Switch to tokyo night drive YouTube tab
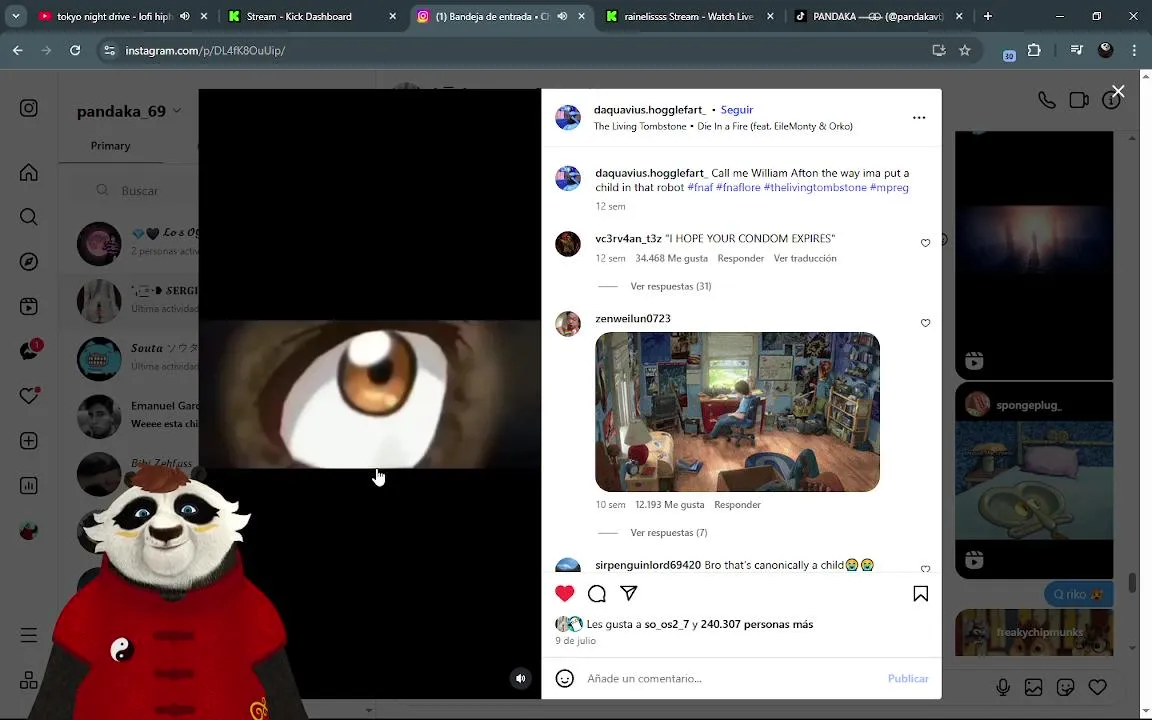 tap(114, 16)
